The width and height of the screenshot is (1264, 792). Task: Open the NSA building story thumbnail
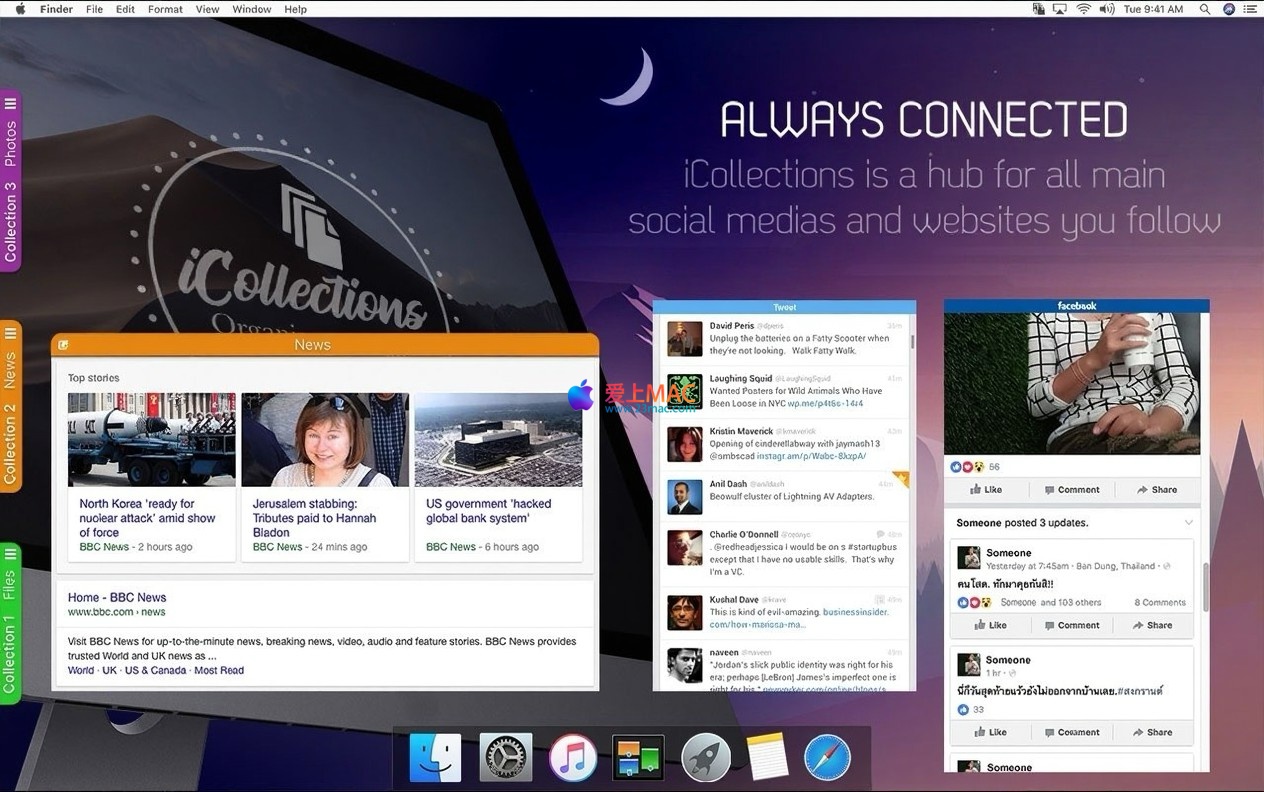(498, 440)
